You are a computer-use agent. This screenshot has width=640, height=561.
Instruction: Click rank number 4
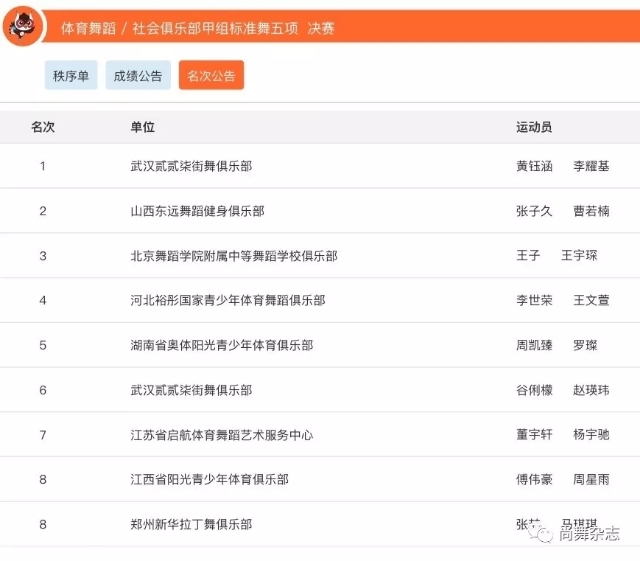pos(43,301)
